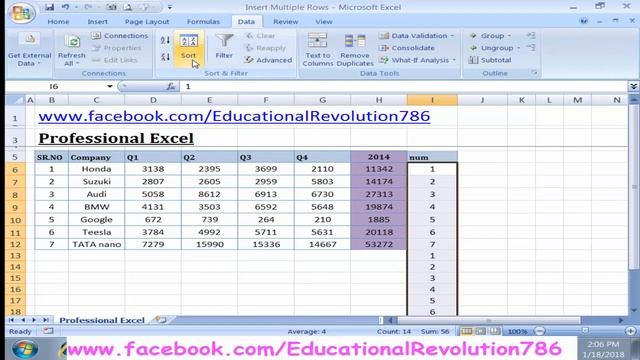Customize Quick Access Toolbar dropdown
Screen dimensions: 640x360
click(x=170, y=7)
